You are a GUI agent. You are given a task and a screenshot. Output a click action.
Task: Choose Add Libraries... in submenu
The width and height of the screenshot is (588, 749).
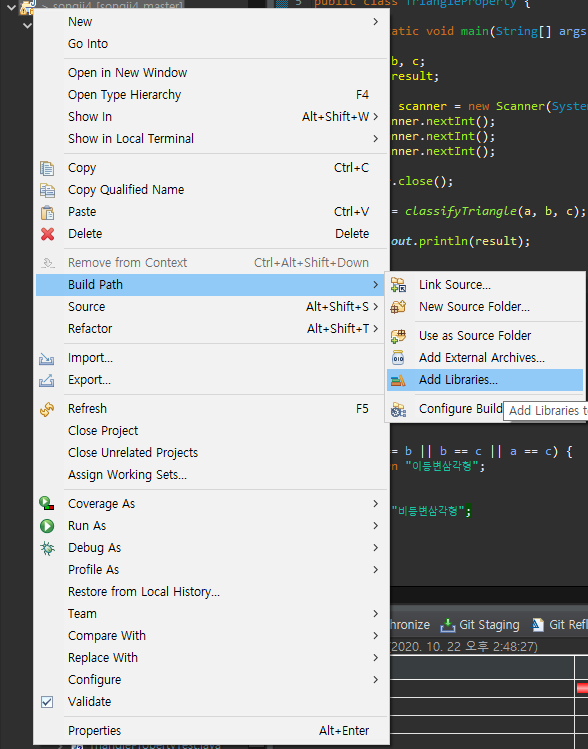tap(485, 380)
